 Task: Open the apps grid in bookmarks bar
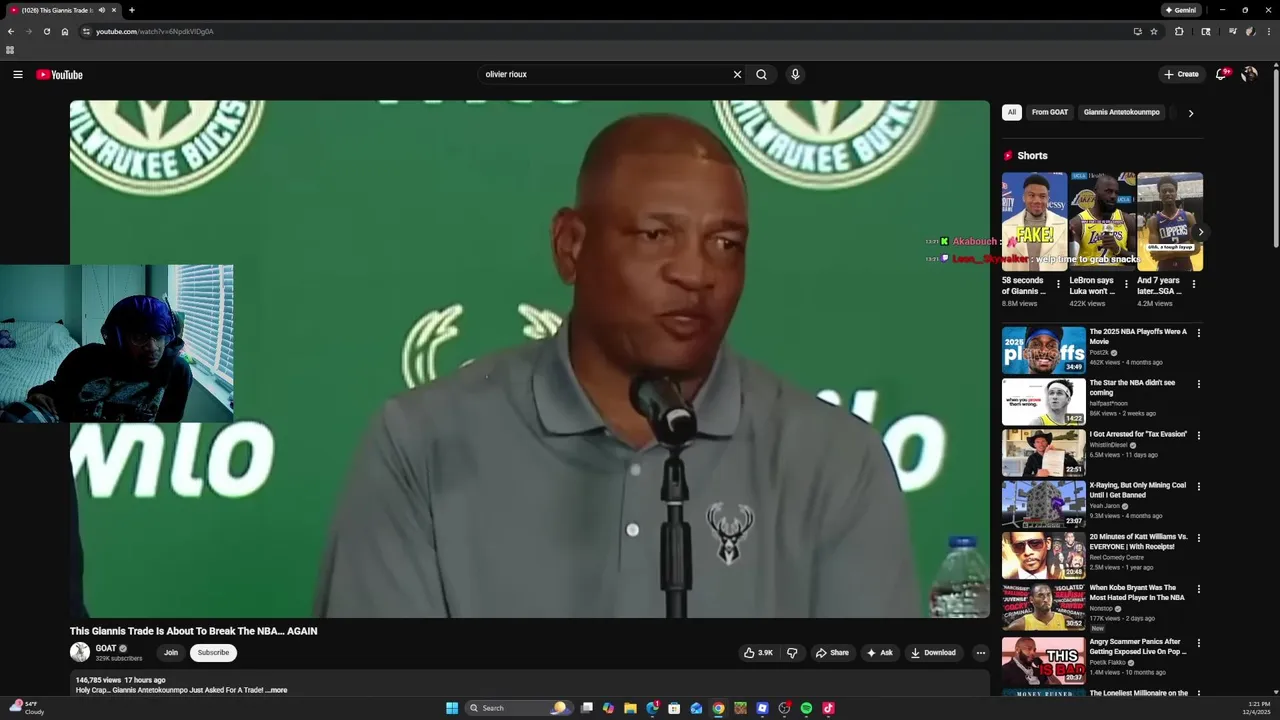pos(10,50)
